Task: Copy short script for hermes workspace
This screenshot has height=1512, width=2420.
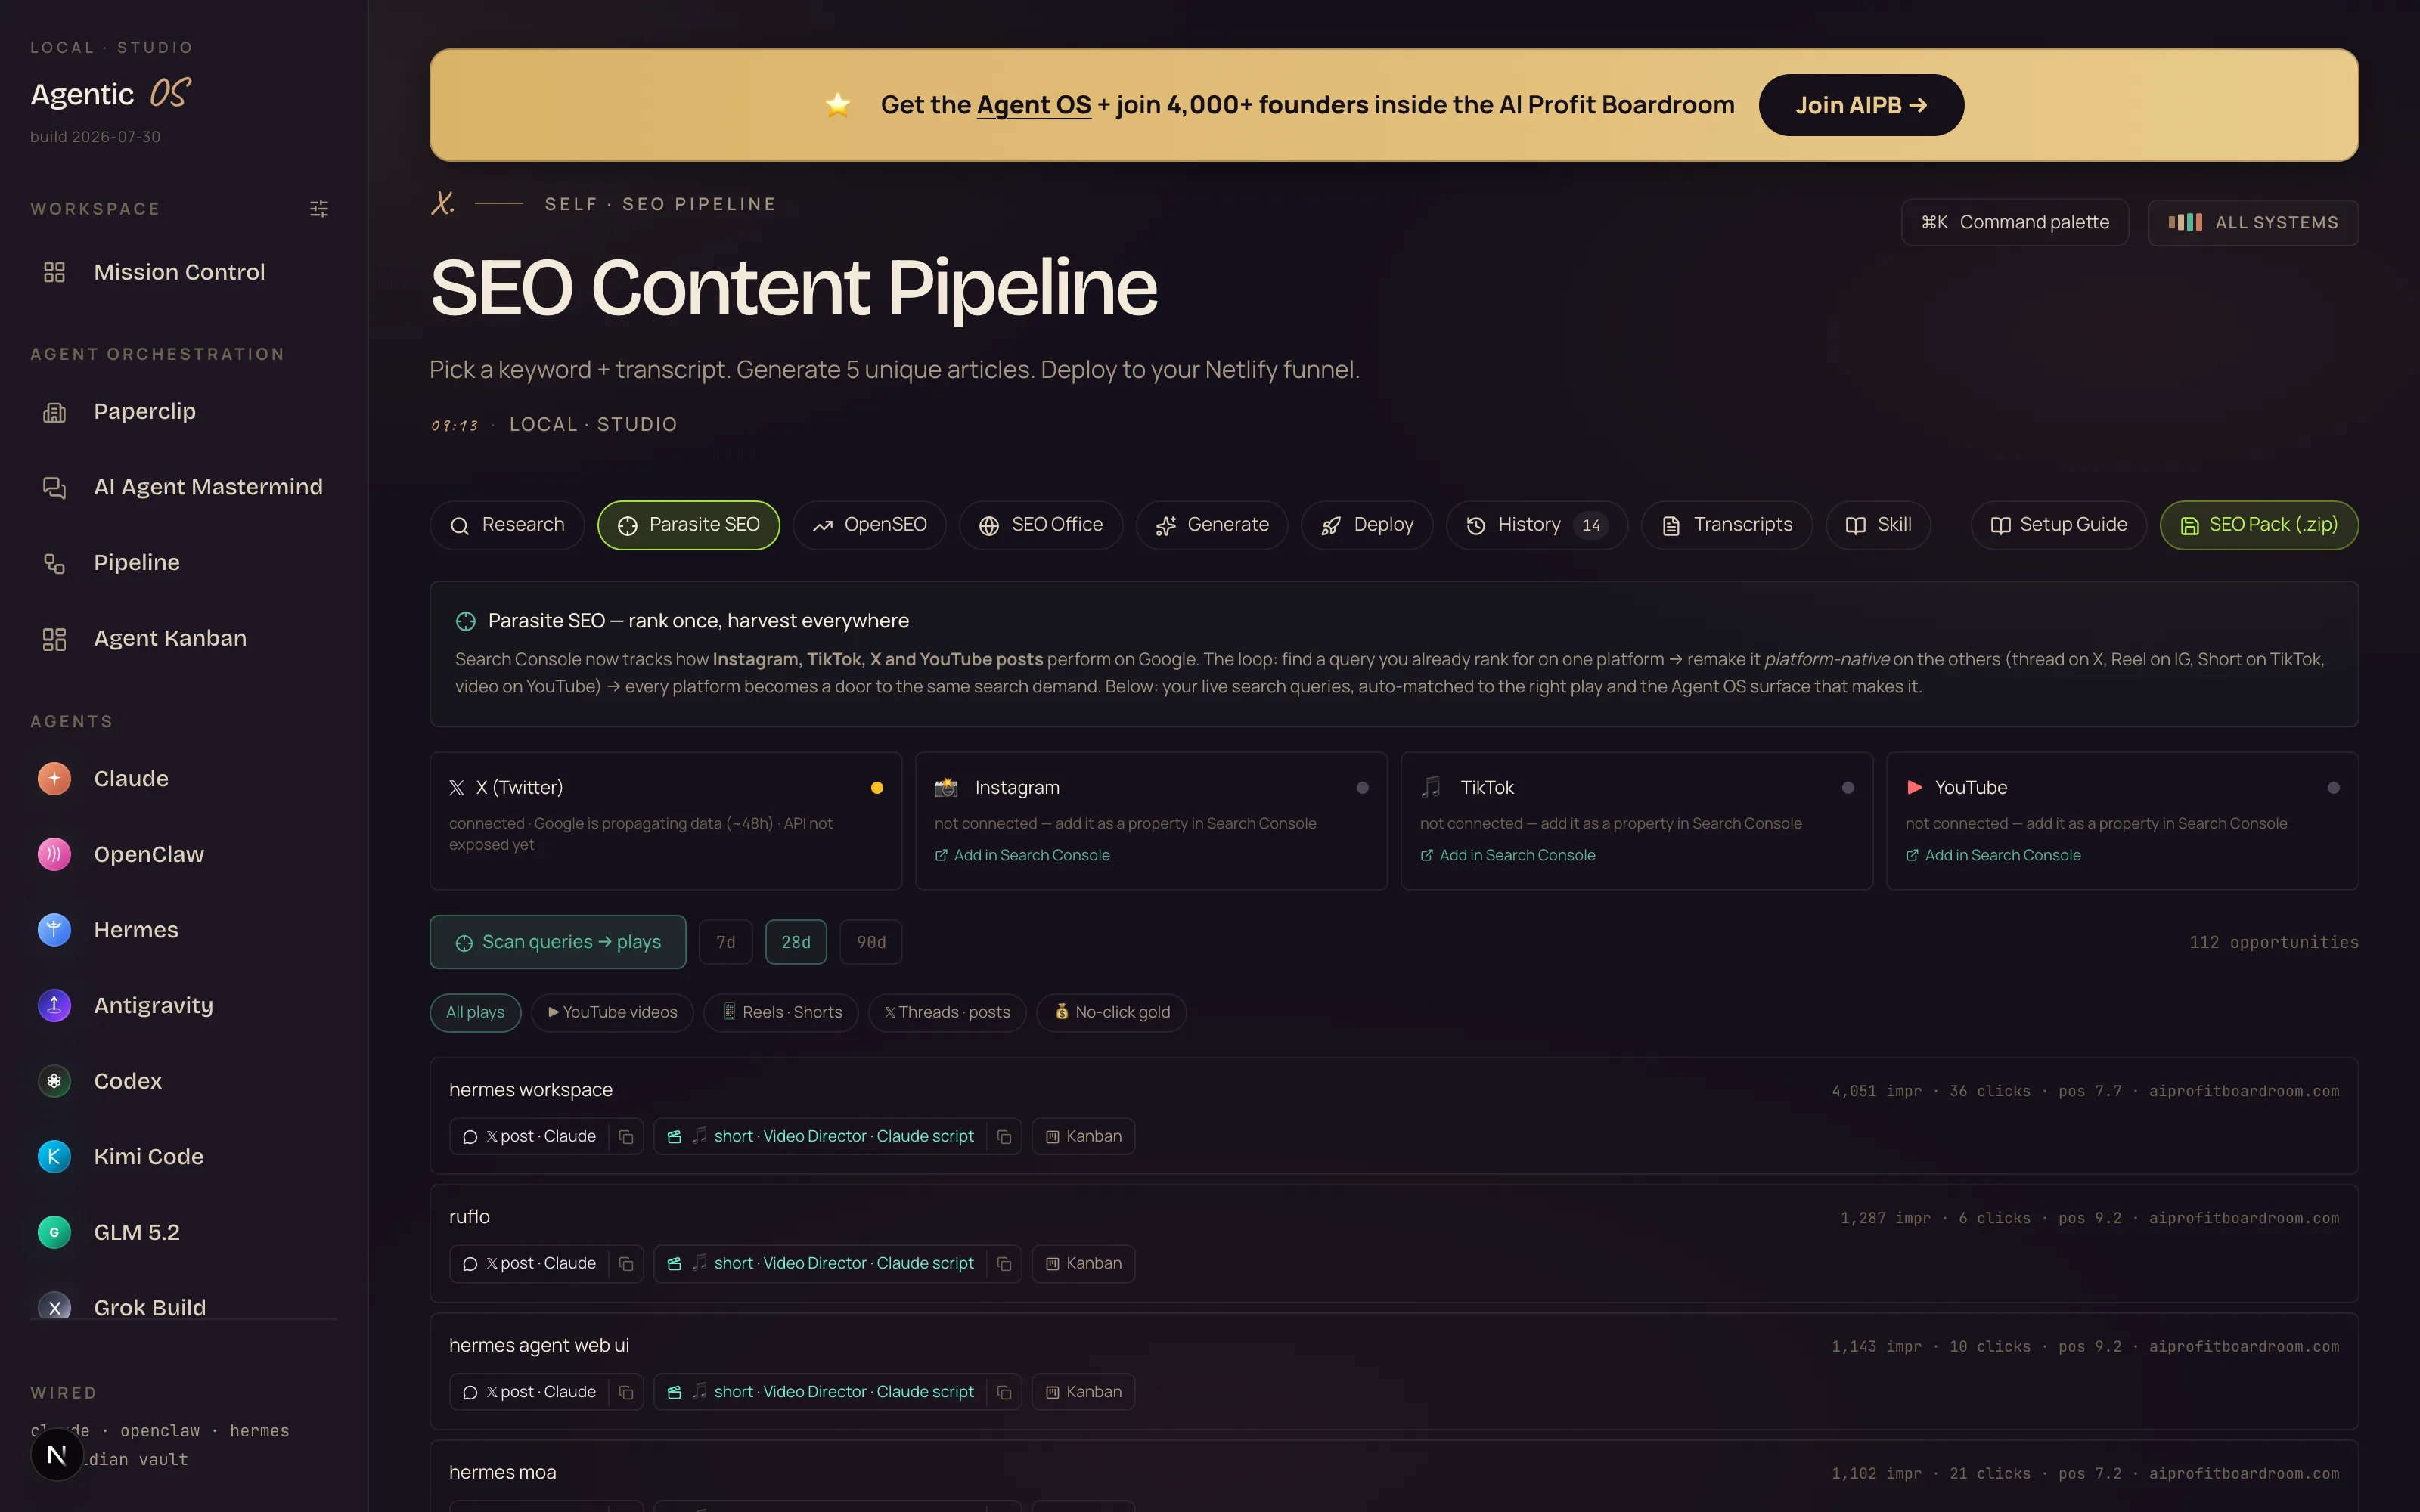Action: (1004, 1136)
